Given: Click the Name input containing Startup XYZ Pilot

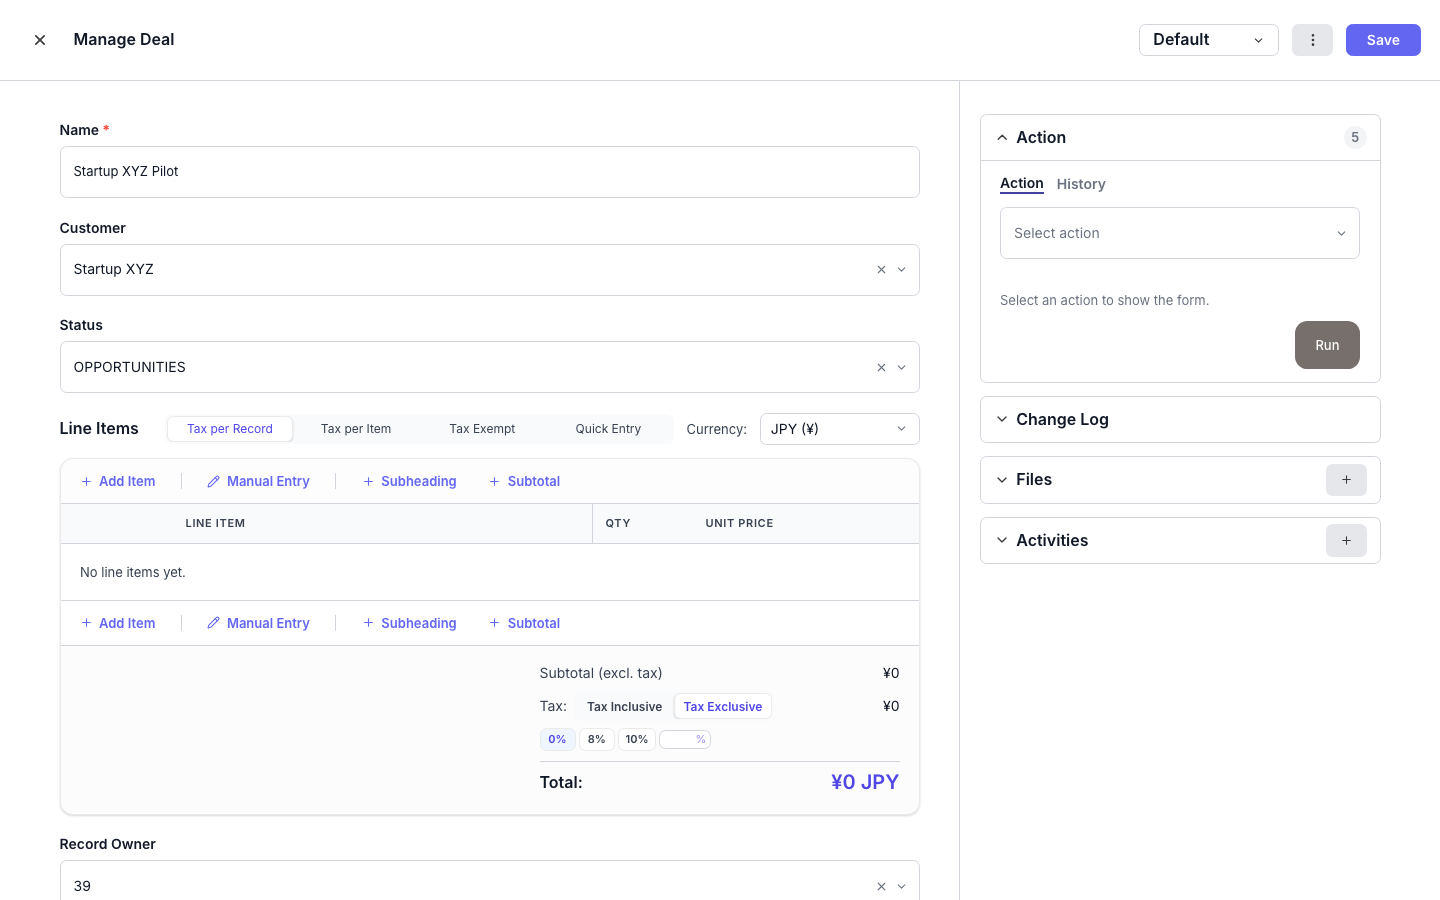Looking at the screenshot, I should (489, 171).
